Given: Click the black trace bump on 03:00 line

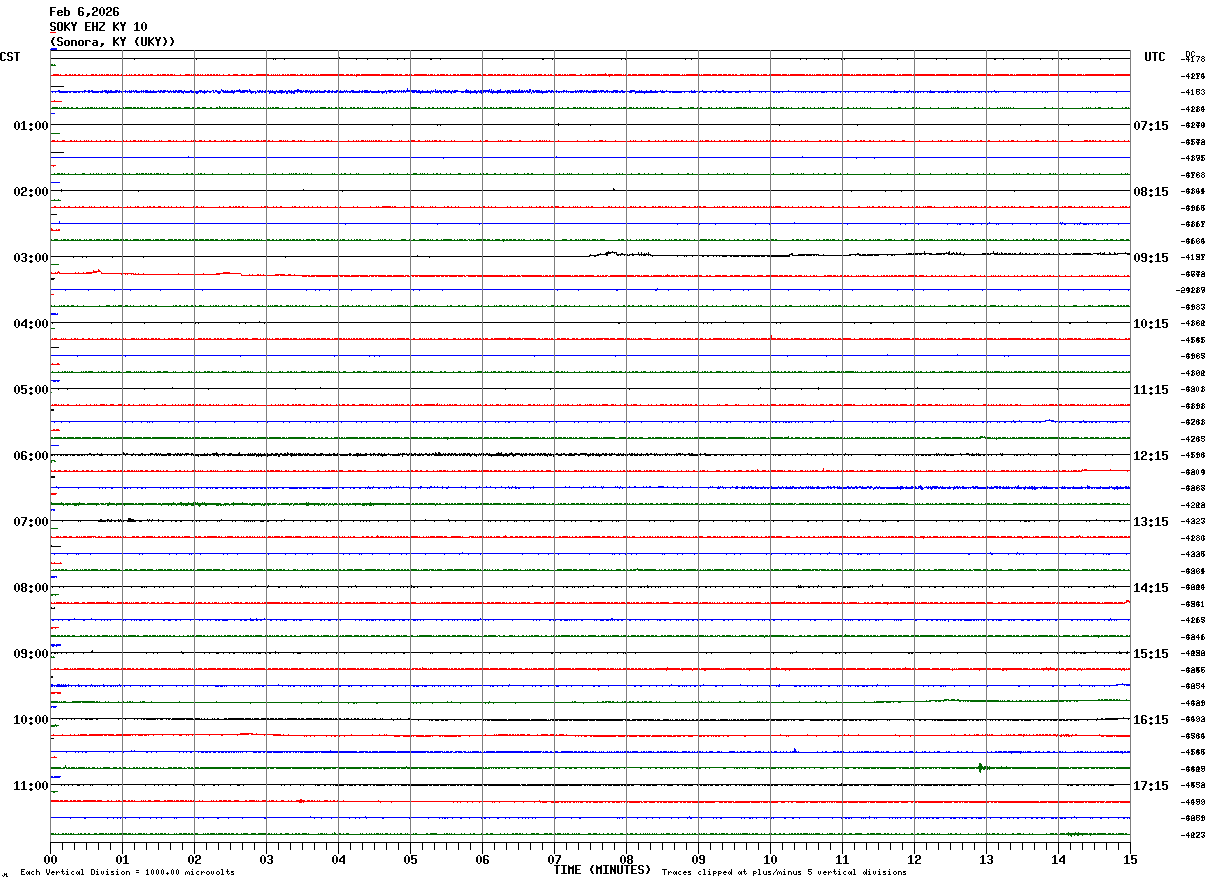Looking at the screenshot, I should (610, 254).
